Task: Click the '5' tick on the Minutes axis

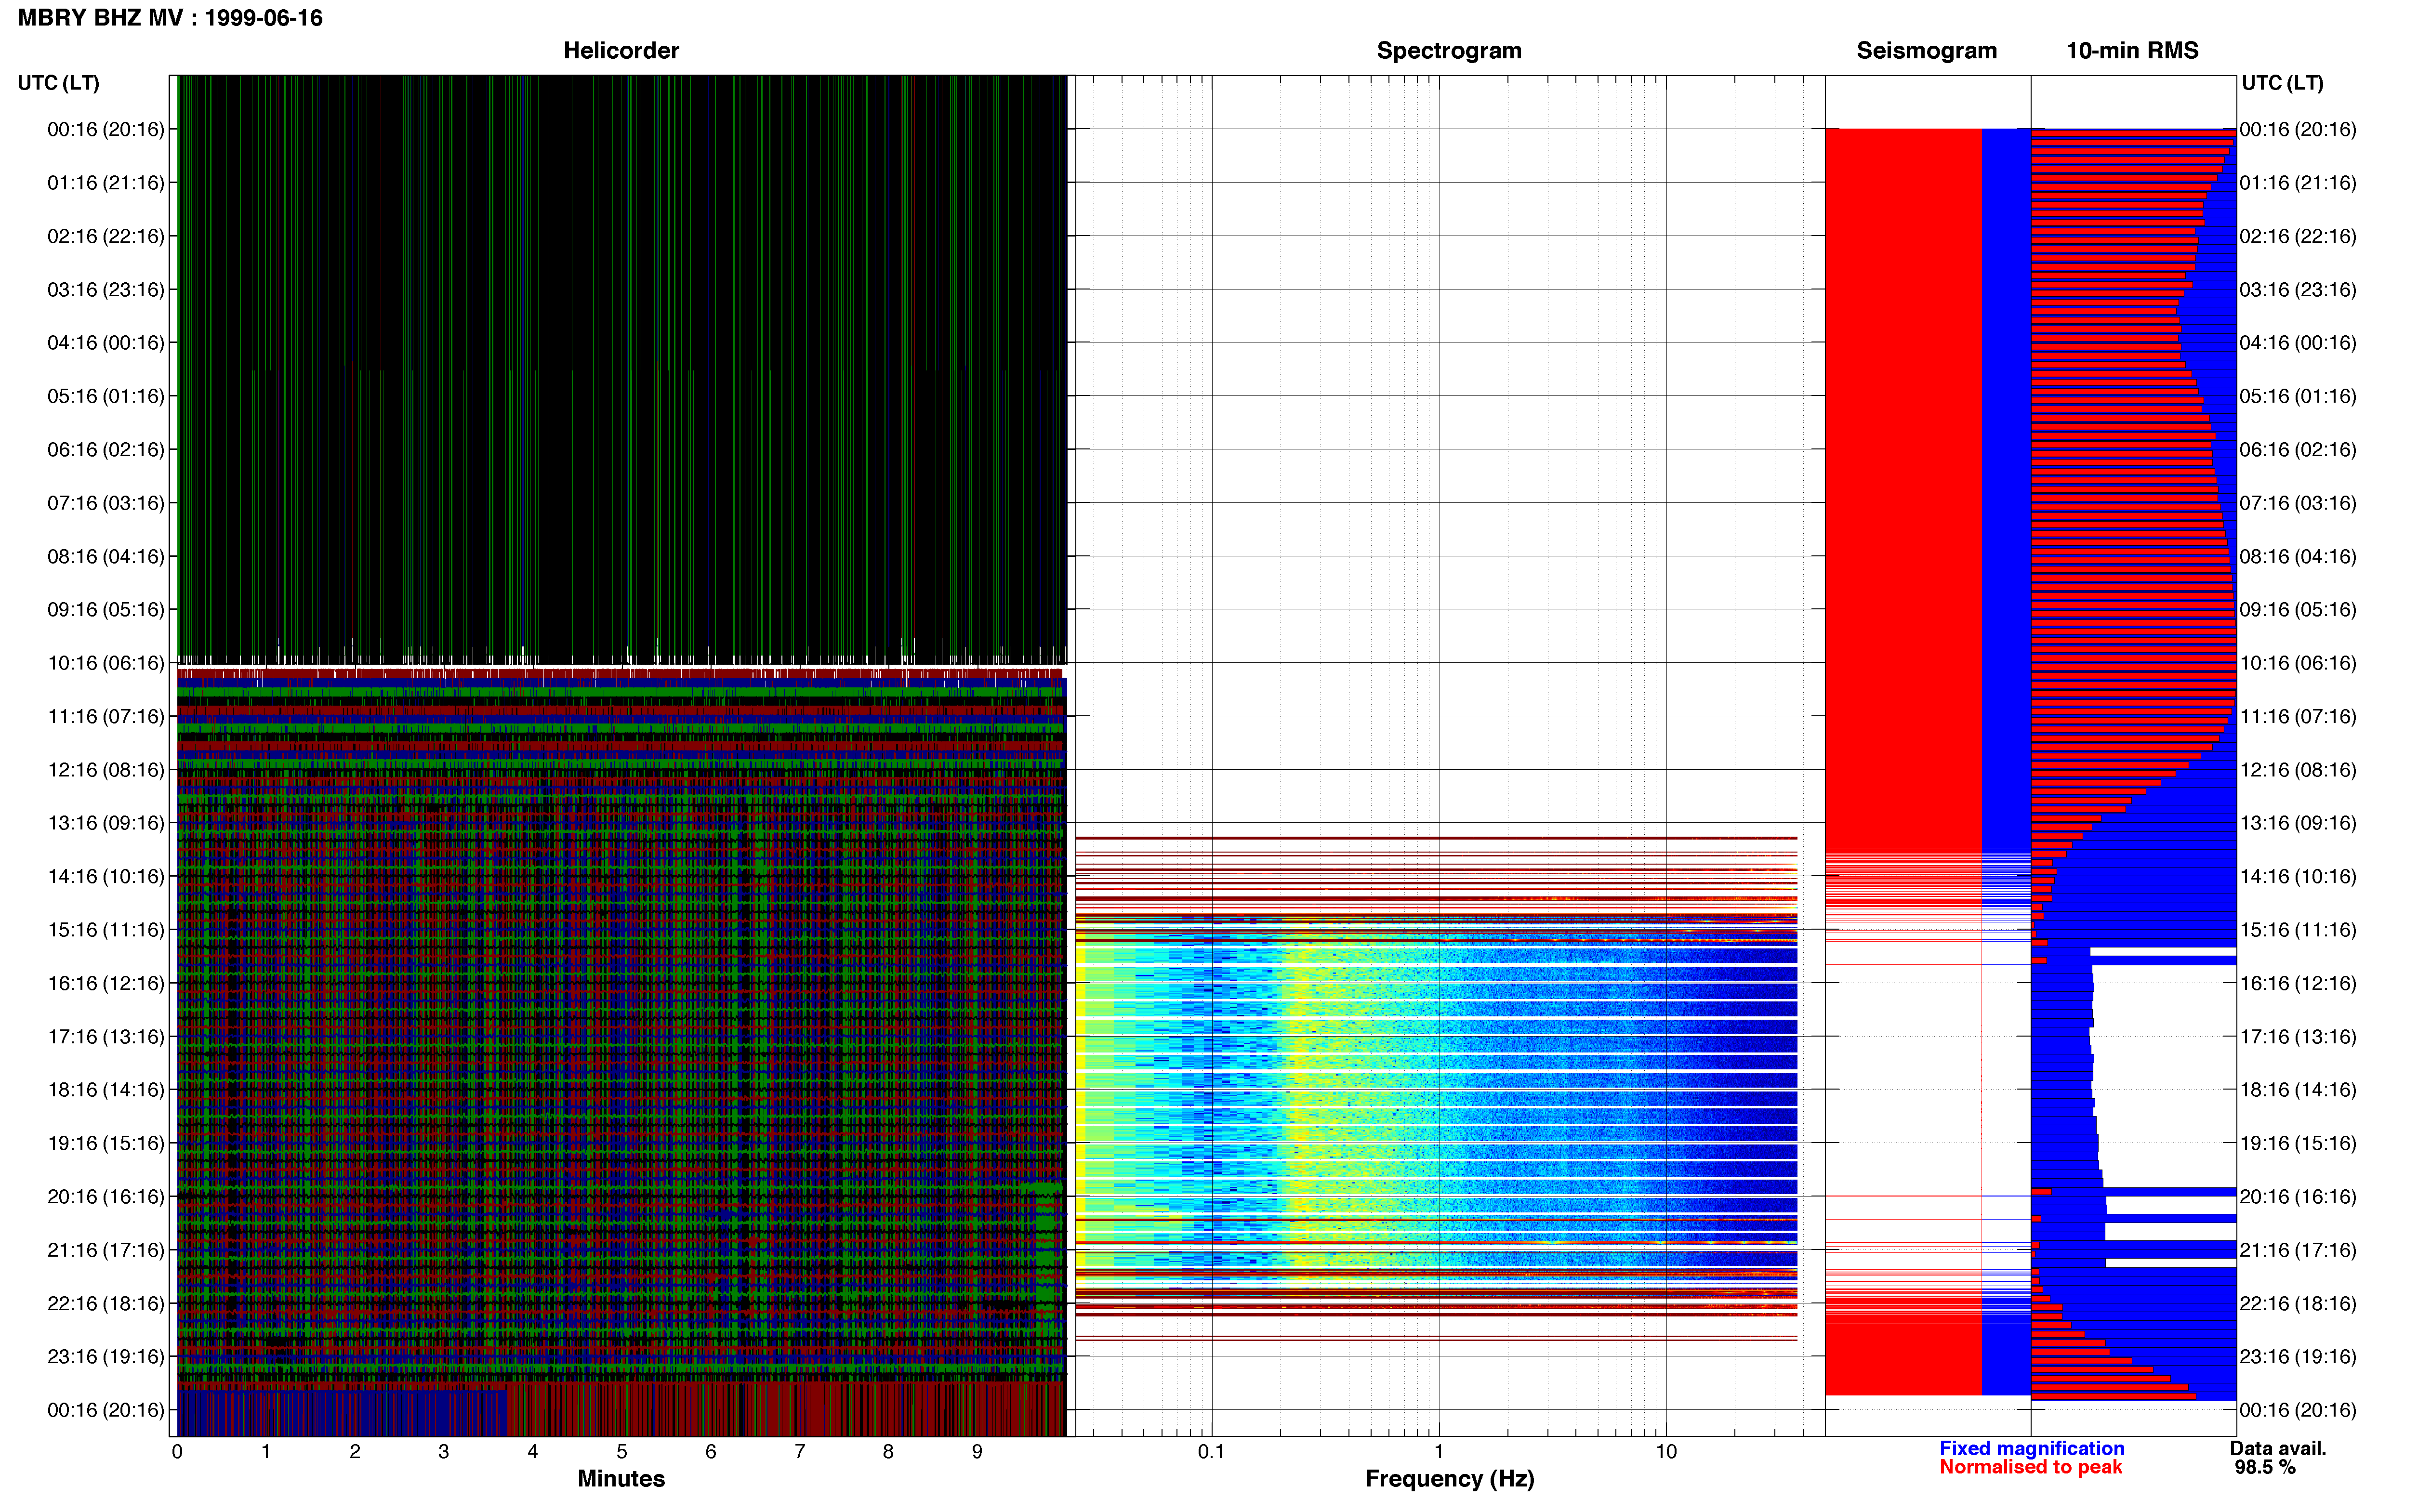Action: pos(622,1451)
